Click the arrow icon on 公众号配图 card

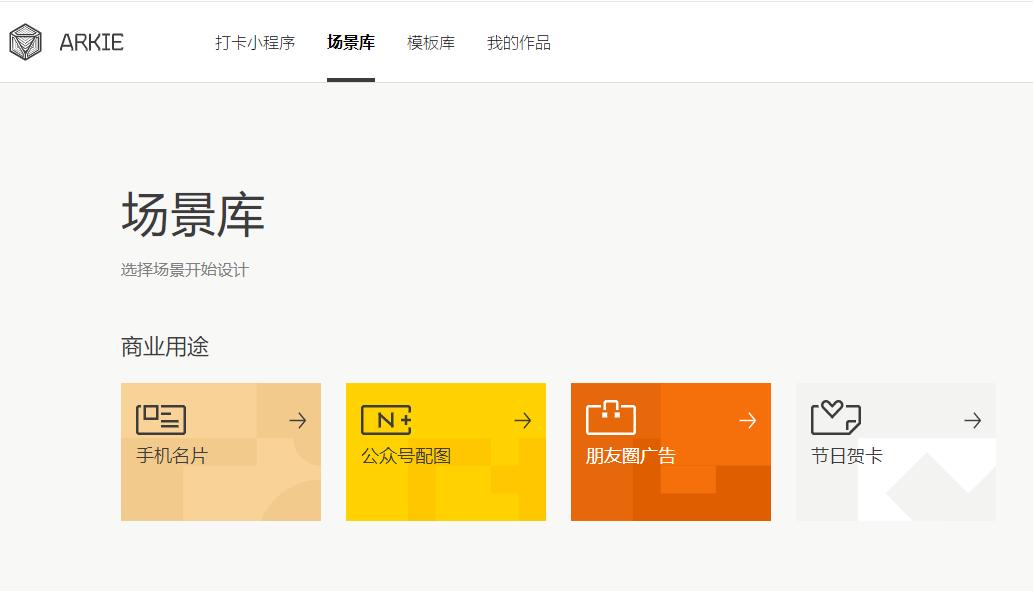pos(522,420)
